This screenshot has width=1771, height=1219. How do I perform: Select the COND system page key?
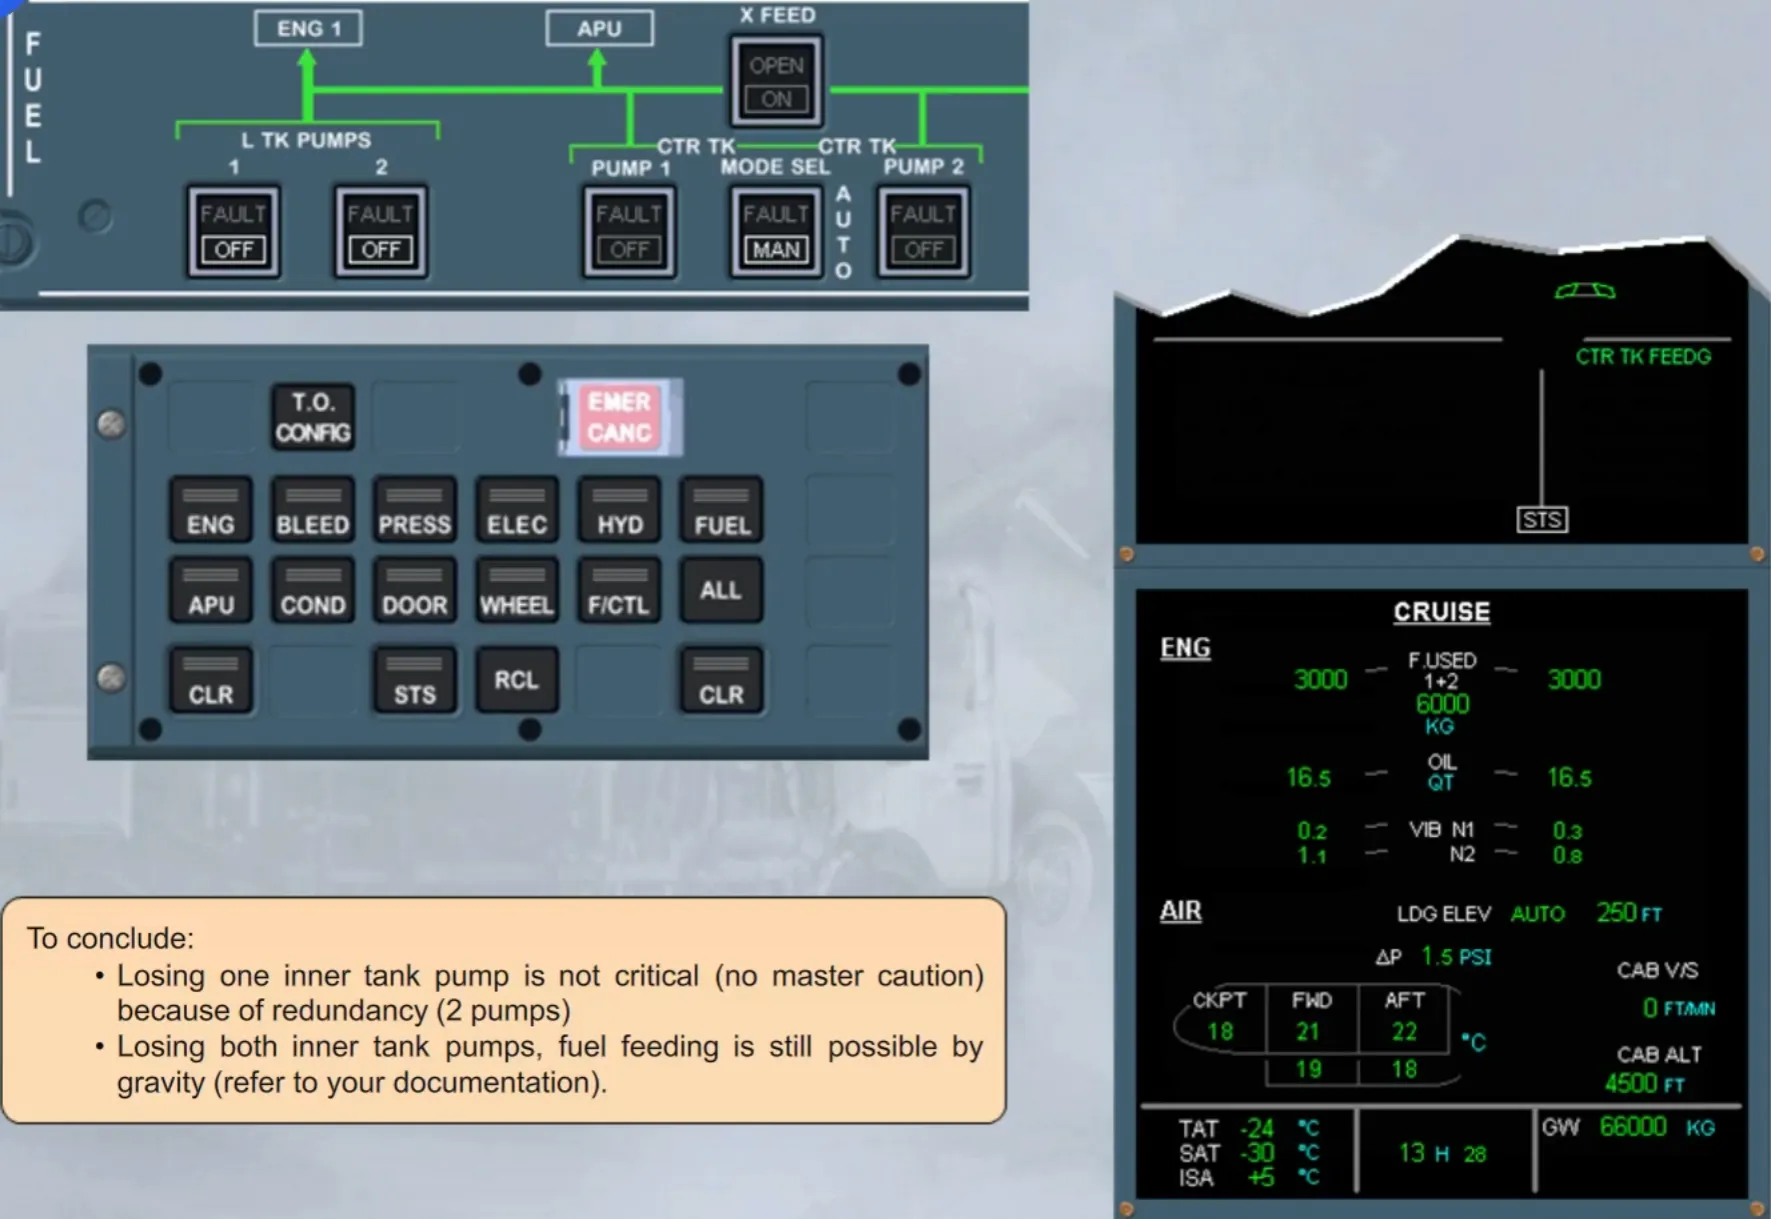pos(313,591)
